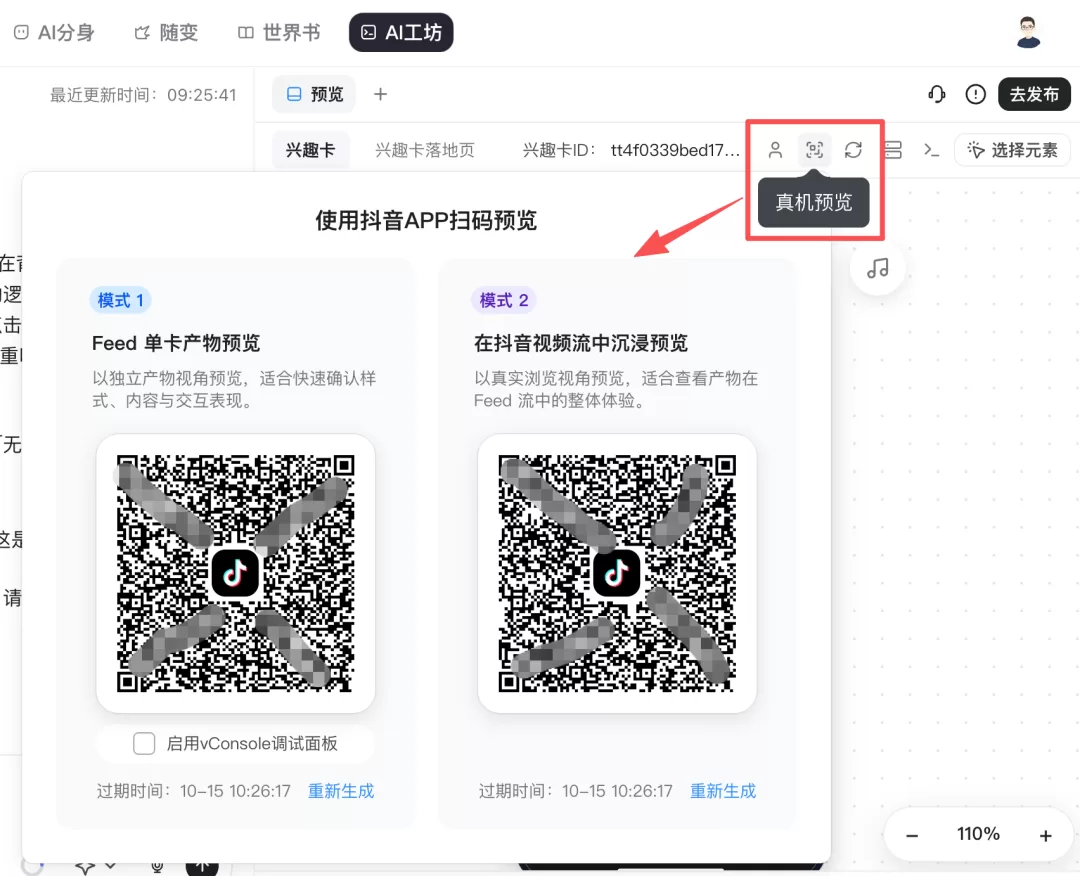Click the 去发布 button
1080x876 pixels.
pyautogui.click(x=1034, y=94)
